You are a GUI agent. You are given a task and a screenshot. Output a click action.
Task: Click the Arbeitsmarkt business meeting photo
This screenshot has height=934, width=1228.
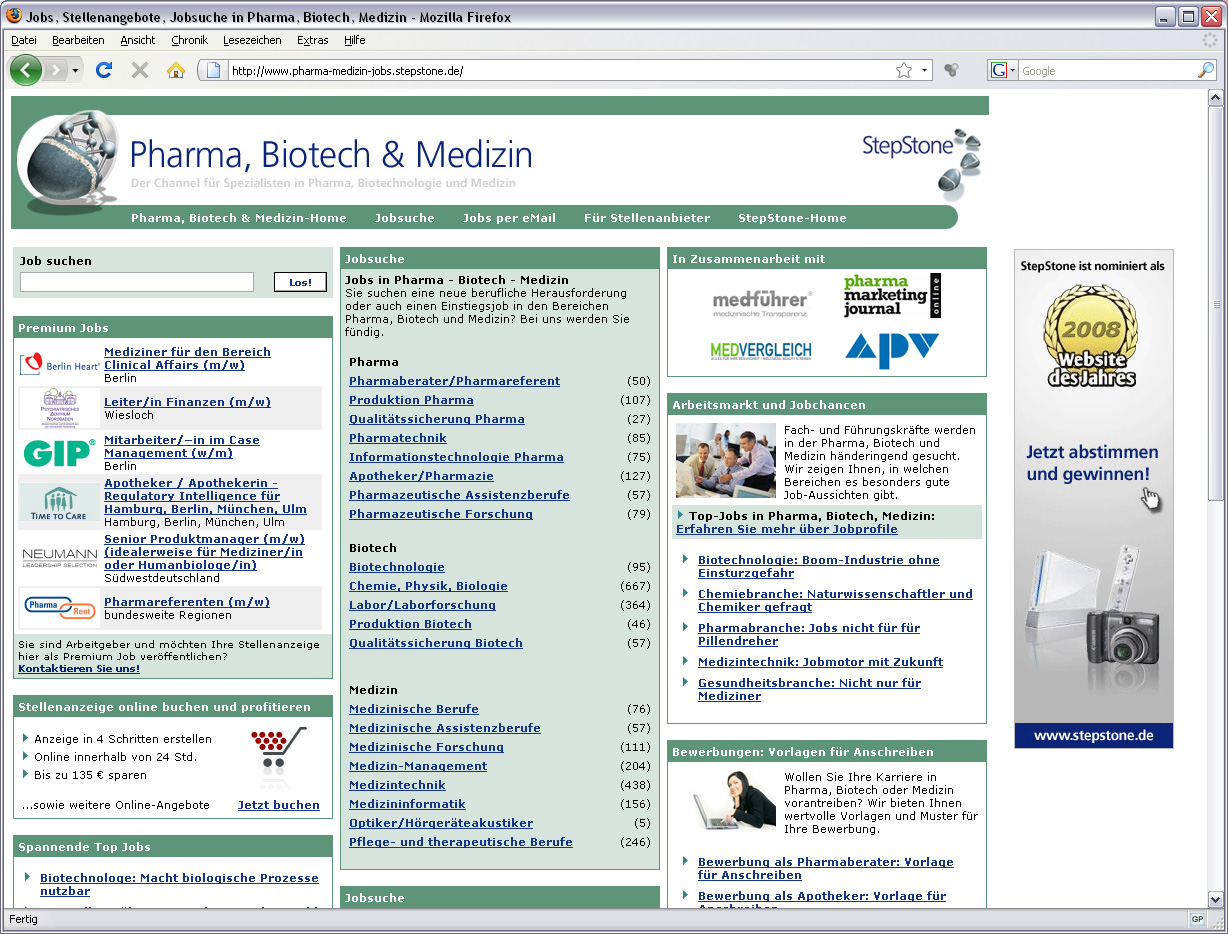726,460
